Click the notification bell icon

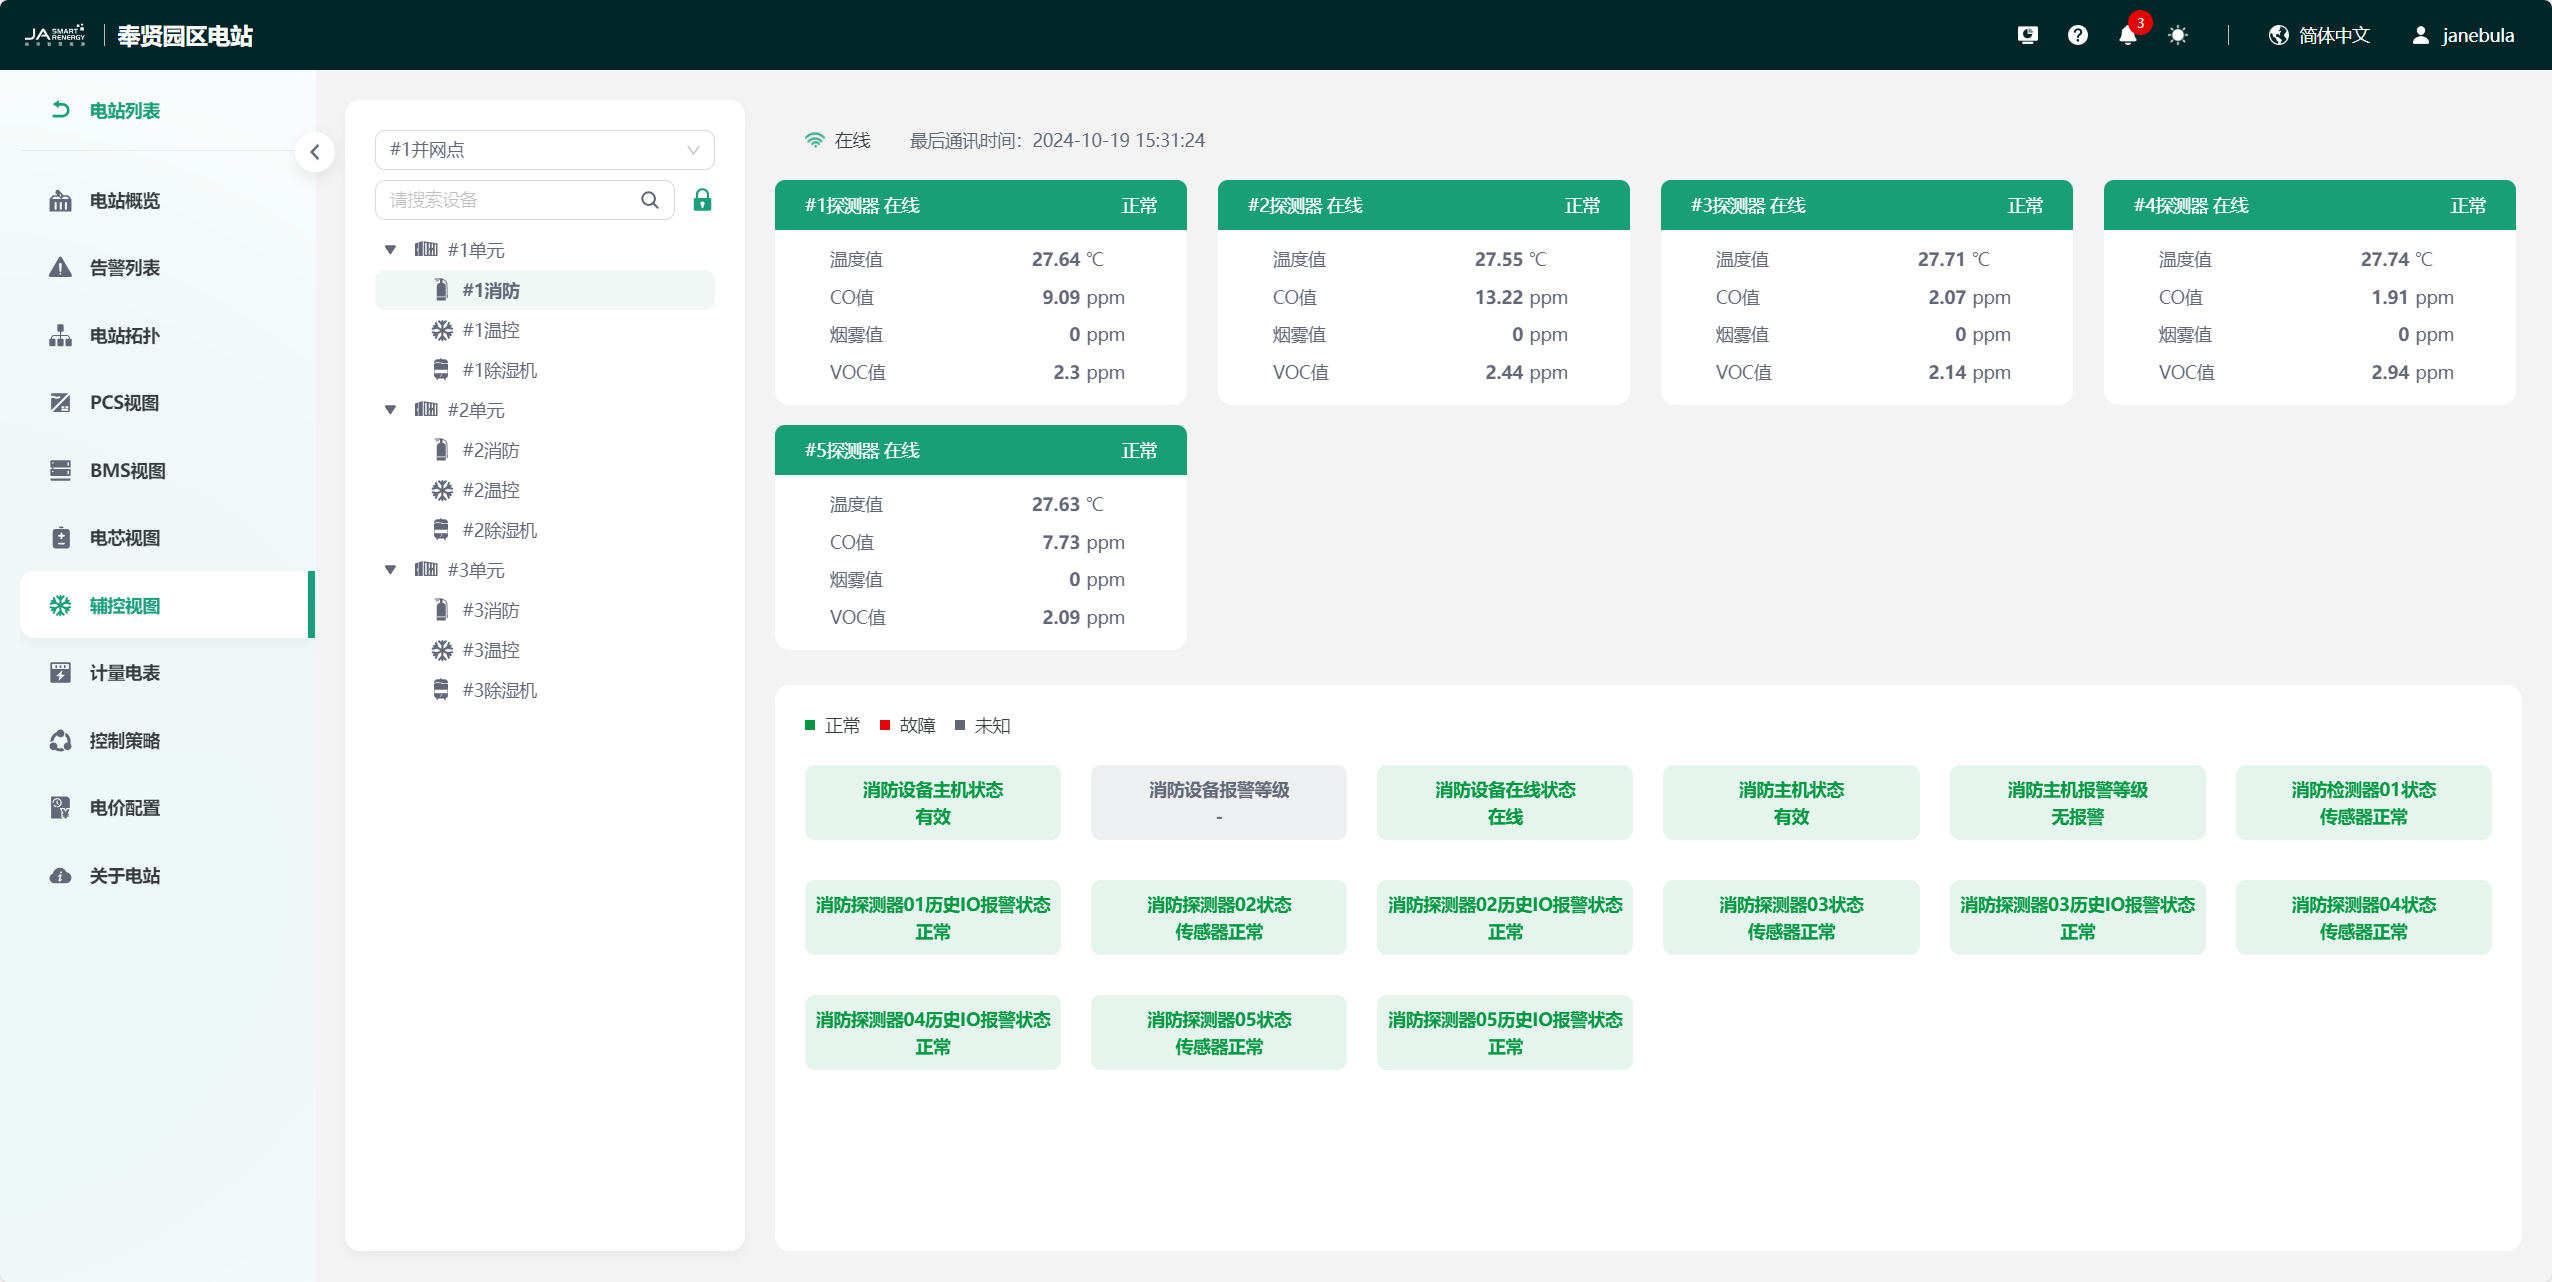(x=2127, y=36)
